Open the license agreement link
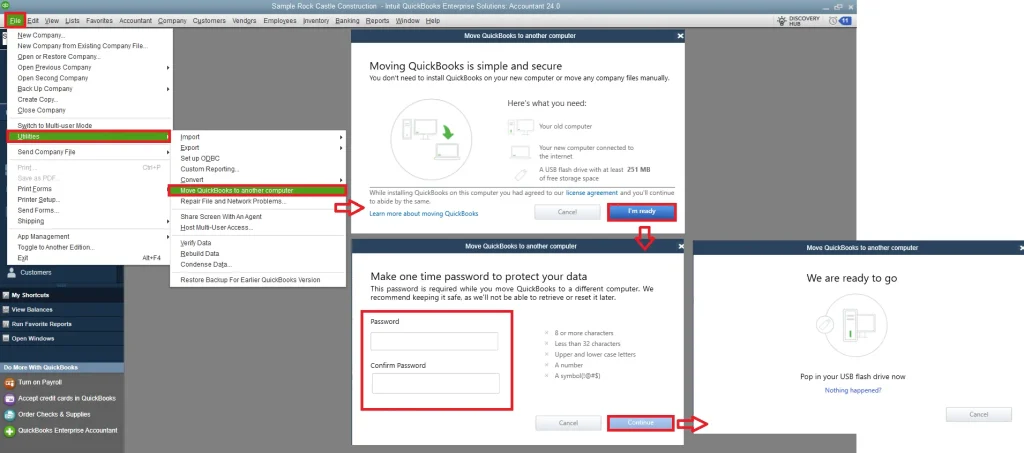Image resolution: width=1024 pixels, height=453 pixels. (x=591, y=193)
